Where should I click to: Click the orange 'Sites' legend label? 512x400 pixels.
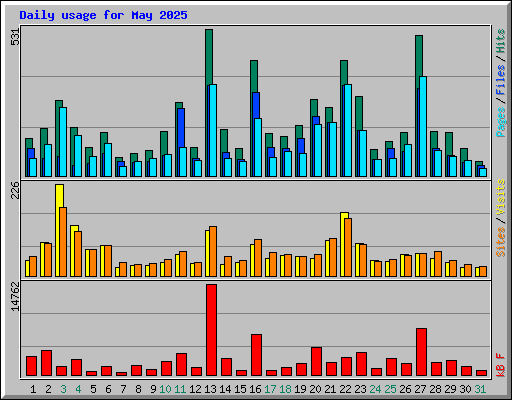tap(500, 242)
